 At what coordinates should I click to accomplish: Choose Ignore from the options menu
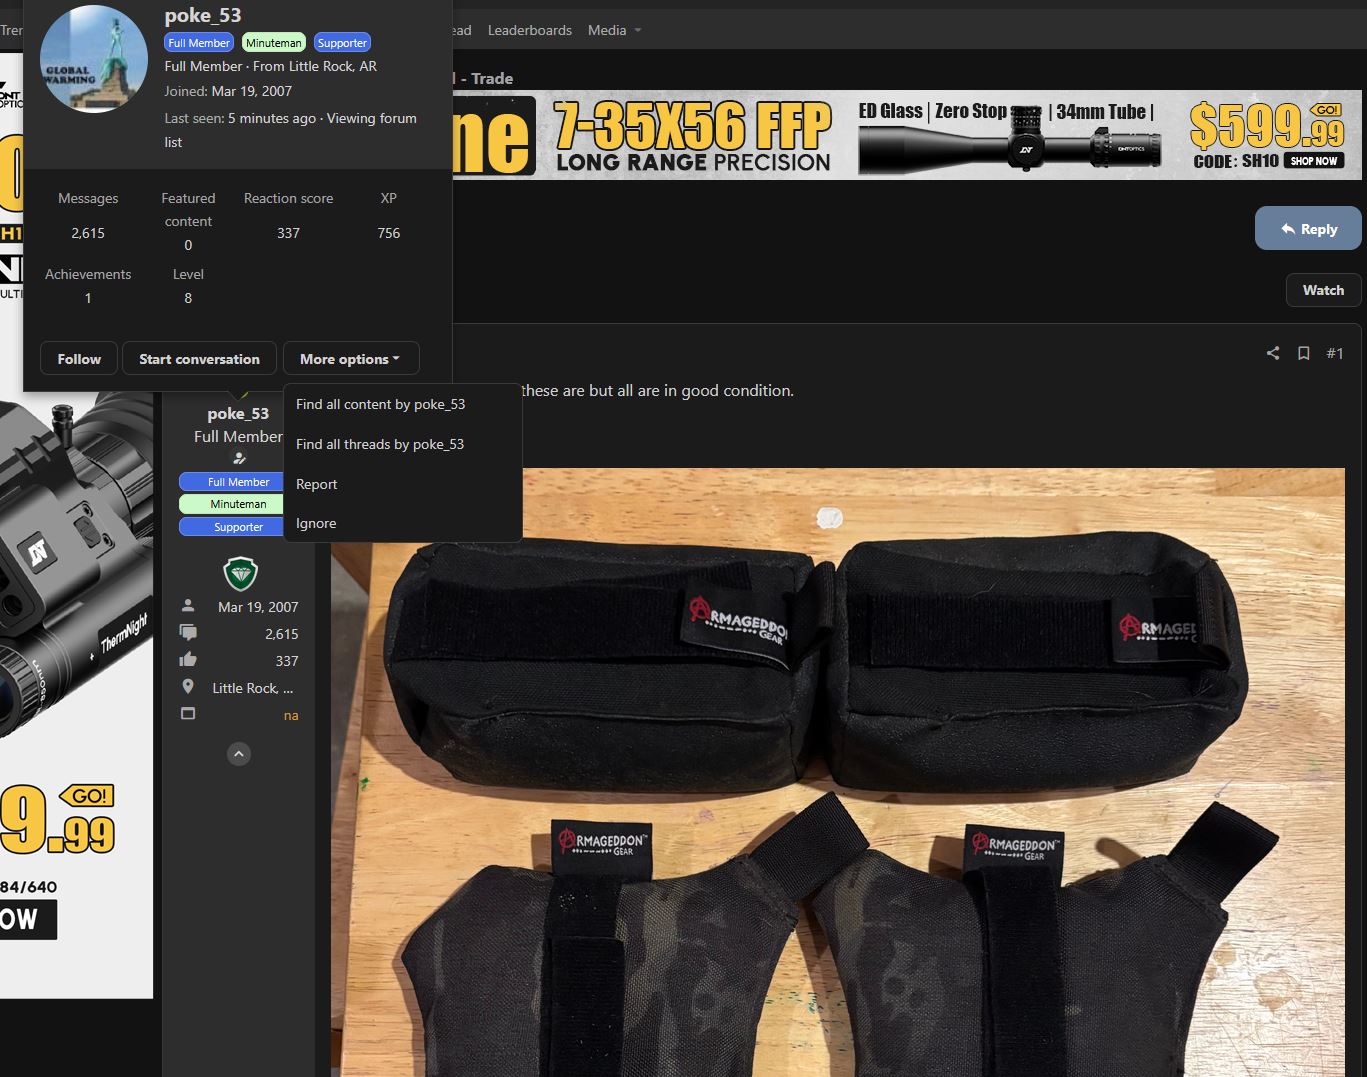click(316, 523)
